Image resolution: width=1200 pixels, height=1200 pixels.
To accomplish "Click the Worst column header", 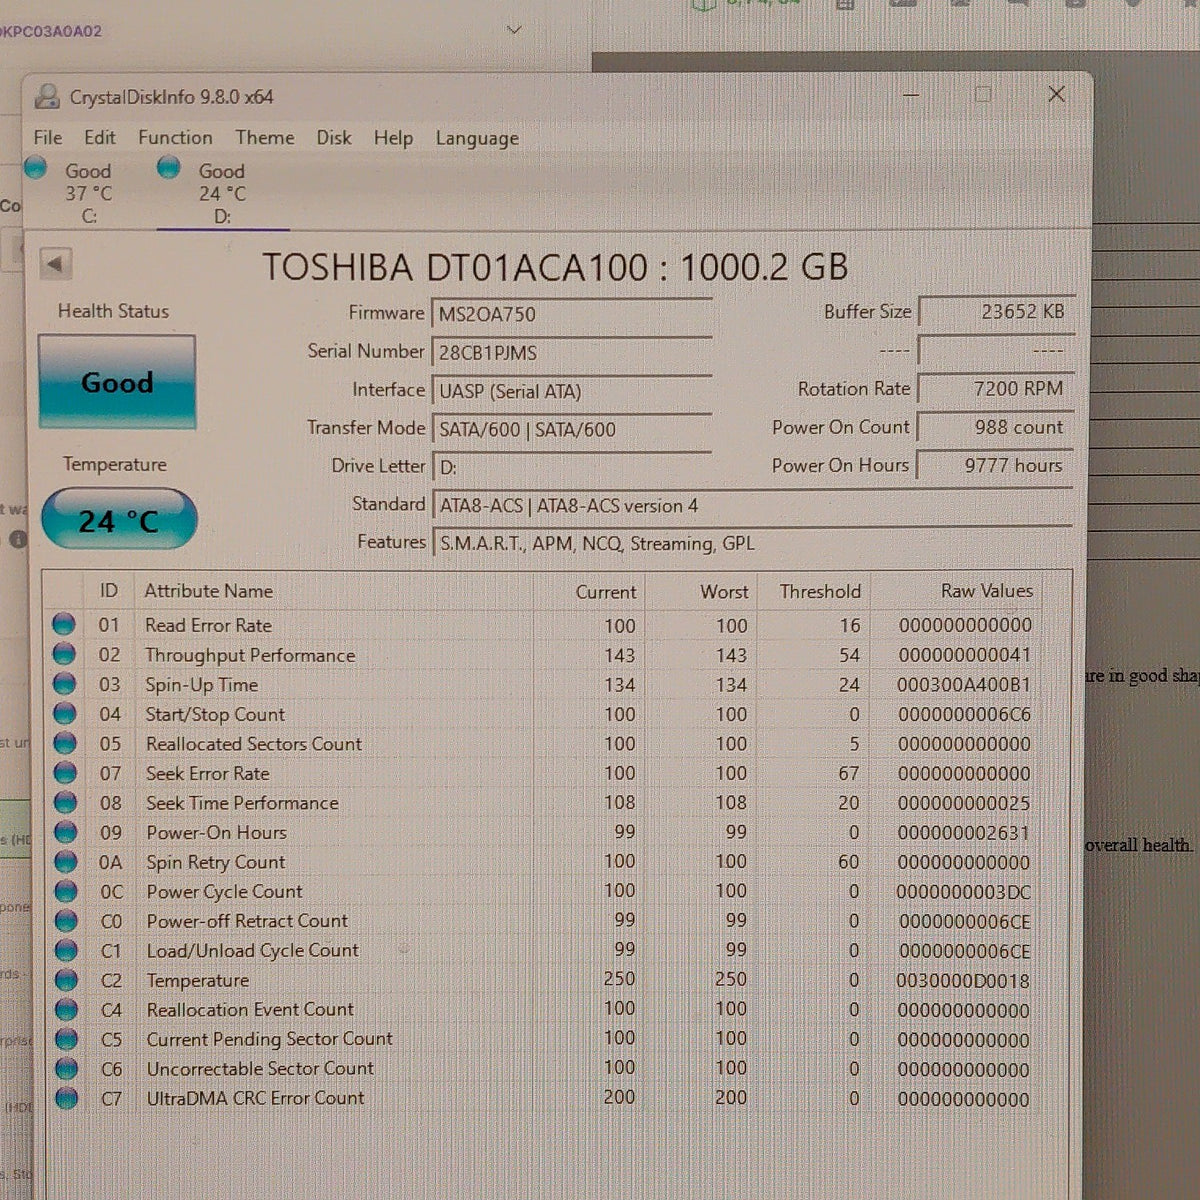I will tap(724, 592).
